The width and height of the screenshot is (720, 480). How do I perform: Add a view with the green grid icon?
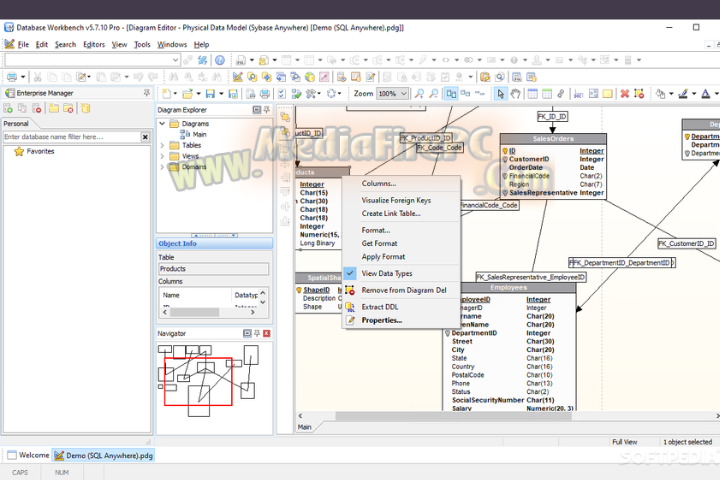tap(546, 94)
